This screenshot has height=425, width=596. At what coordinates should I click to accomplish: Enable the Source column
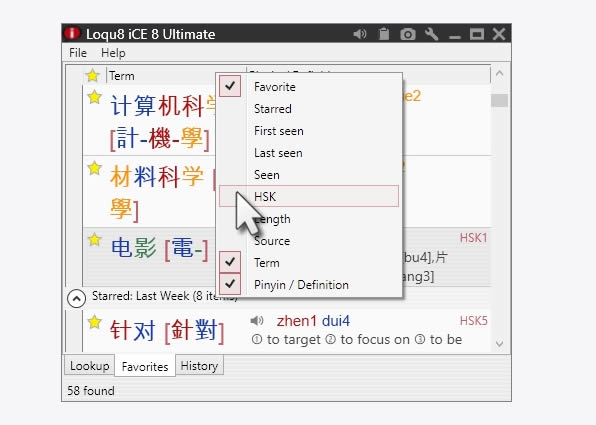(309, 241)
